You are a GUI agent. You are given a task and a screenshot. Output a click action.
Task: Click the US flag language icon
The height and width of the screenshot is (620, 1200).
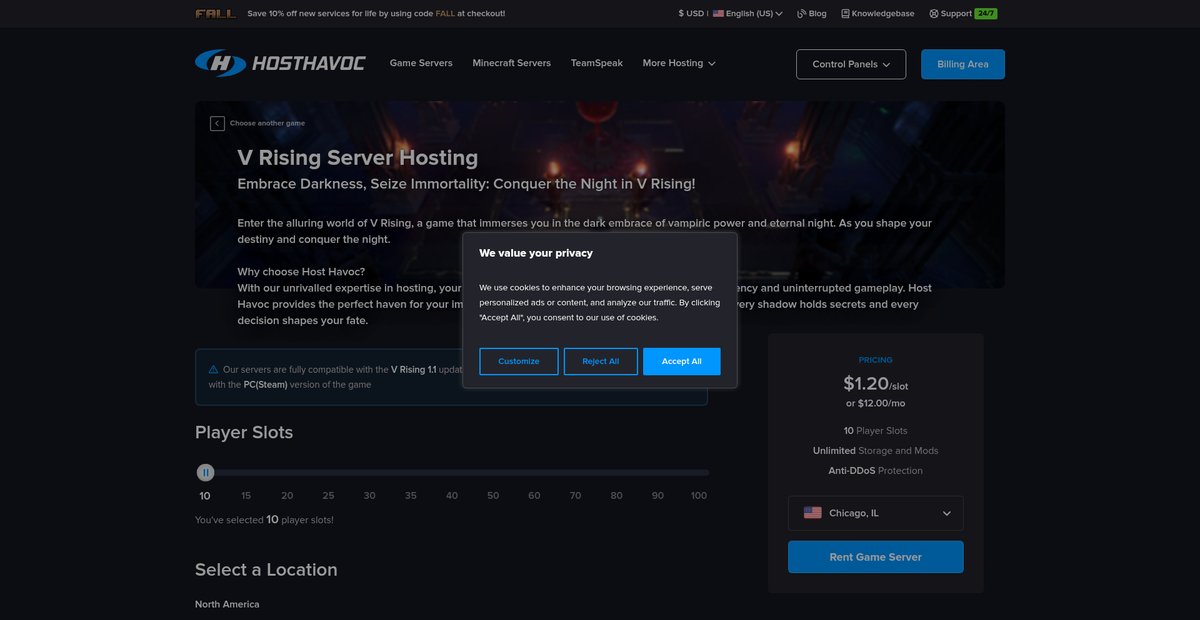pos(718,14)
